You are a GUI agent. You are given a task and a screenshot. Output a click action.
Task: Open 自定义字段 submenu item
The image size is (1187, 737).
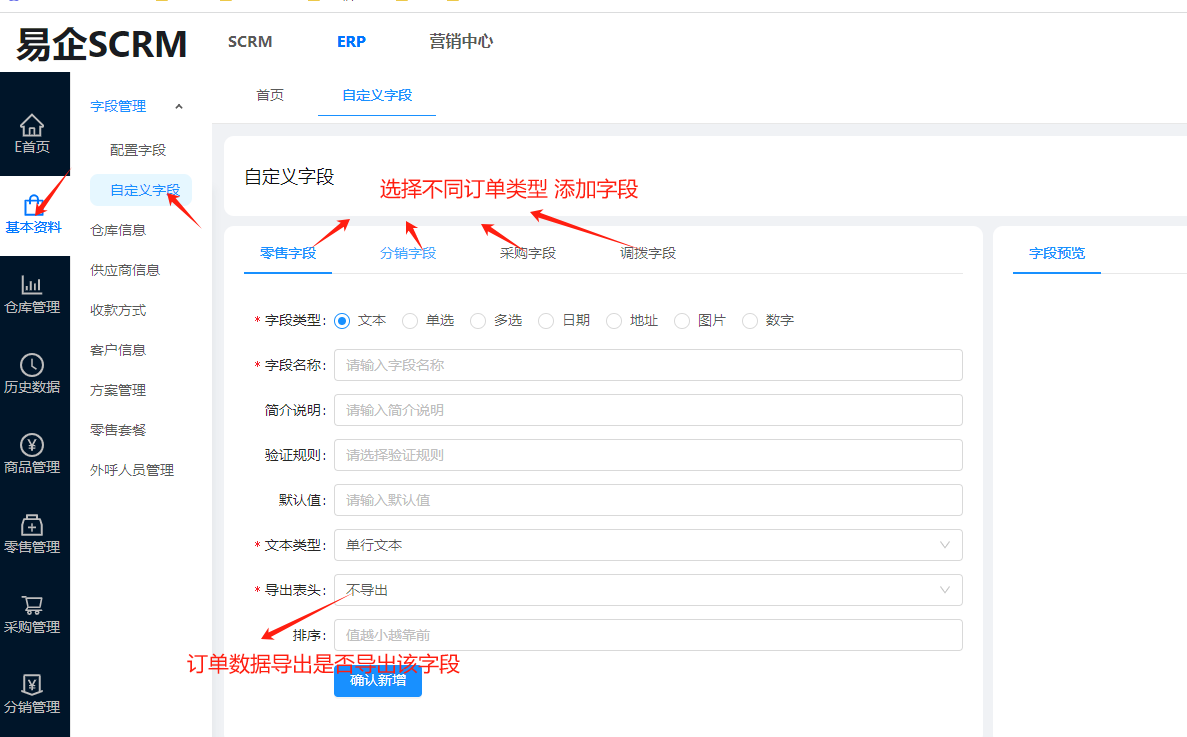[x=141, y=190]
